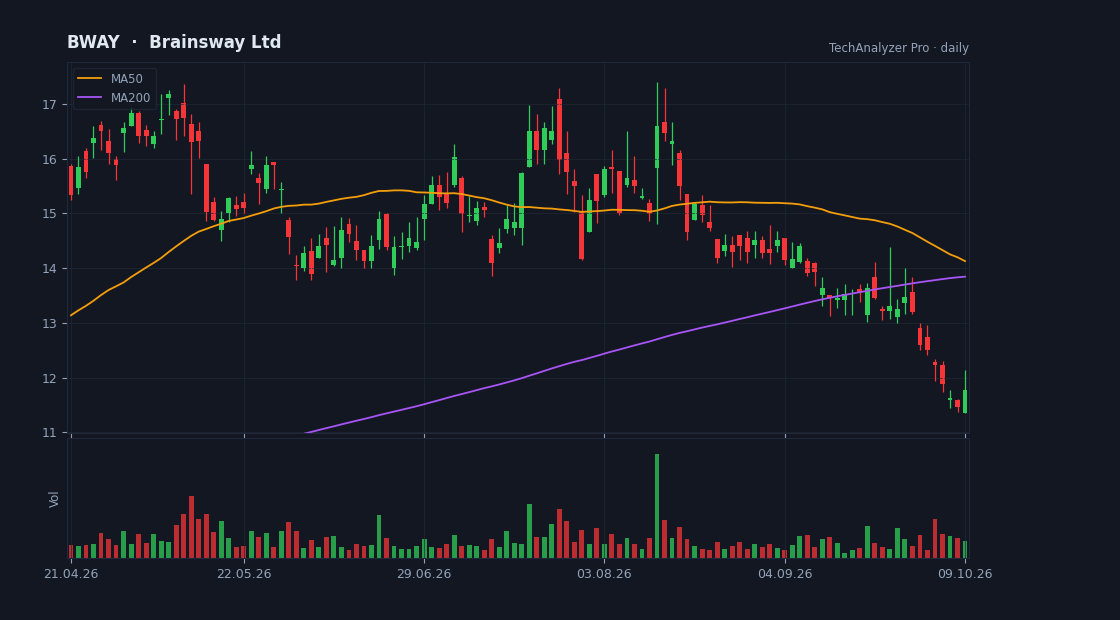Pick the purple line swatch beside MA200

pyautogui.click(x=90, y=98)
